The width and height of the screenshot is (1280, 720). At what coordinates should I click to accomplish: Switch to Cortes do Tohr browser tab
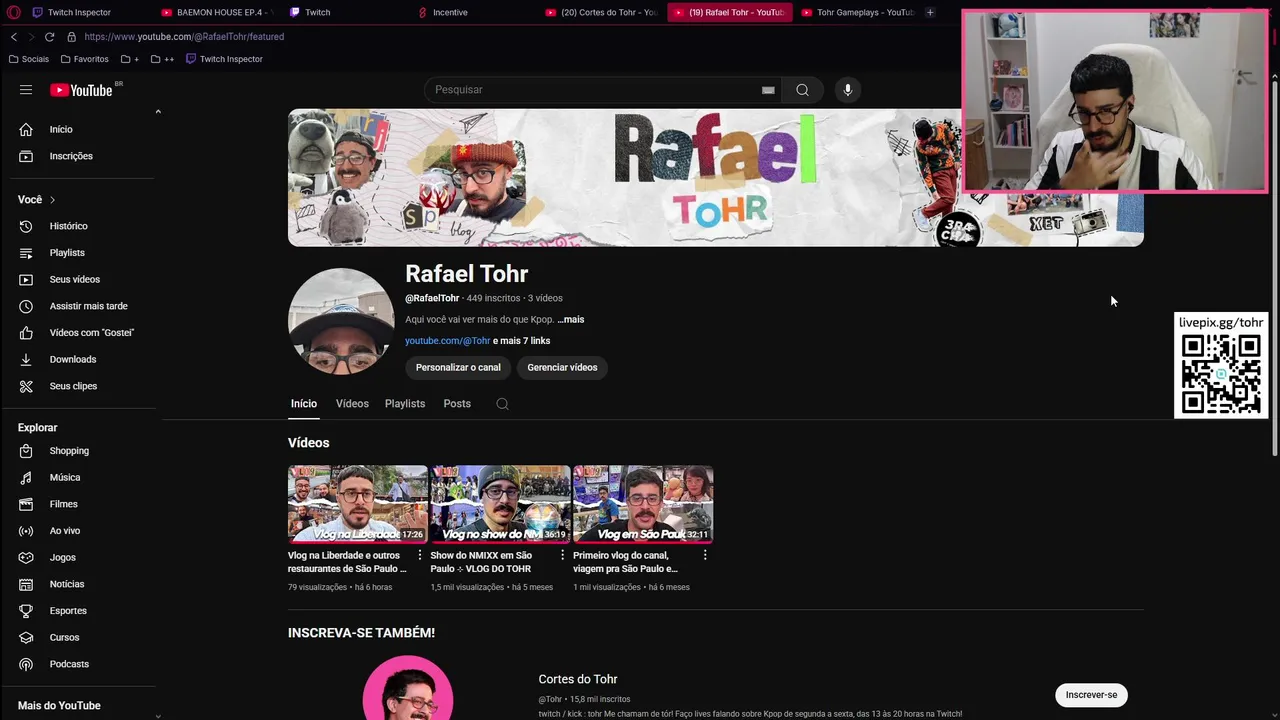point(601,12)
